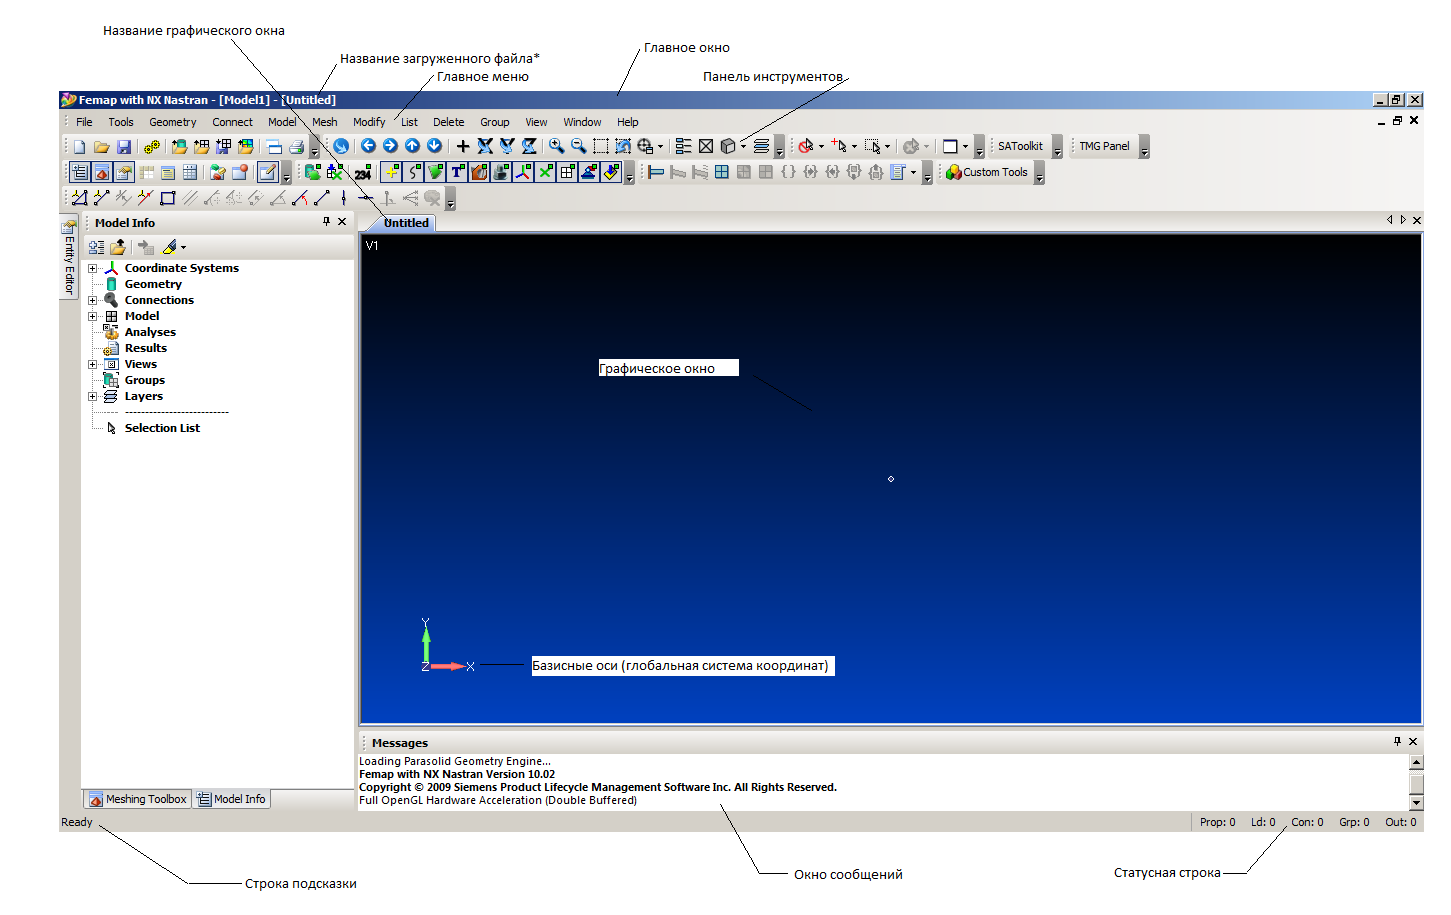This screenshot has height=915, width=1451.
Task: Click the blue left arrow pan icon
Action: pyautogui.click(x=368, y=146)
